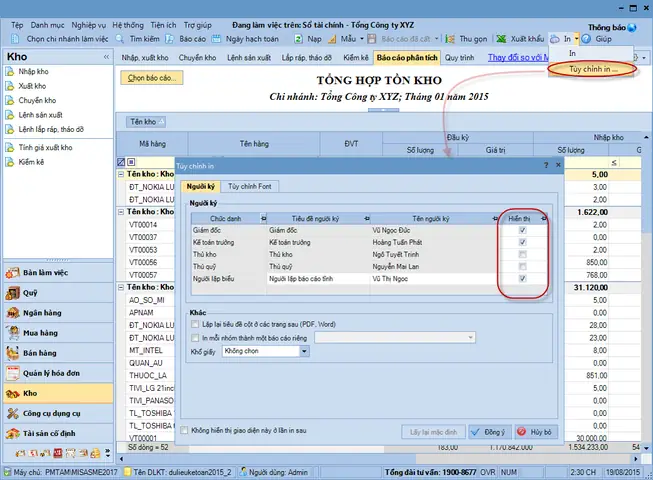This screenshot has height=480, width=653.
Task: Open the In print dropdown arrow
Action: [576, 39]
